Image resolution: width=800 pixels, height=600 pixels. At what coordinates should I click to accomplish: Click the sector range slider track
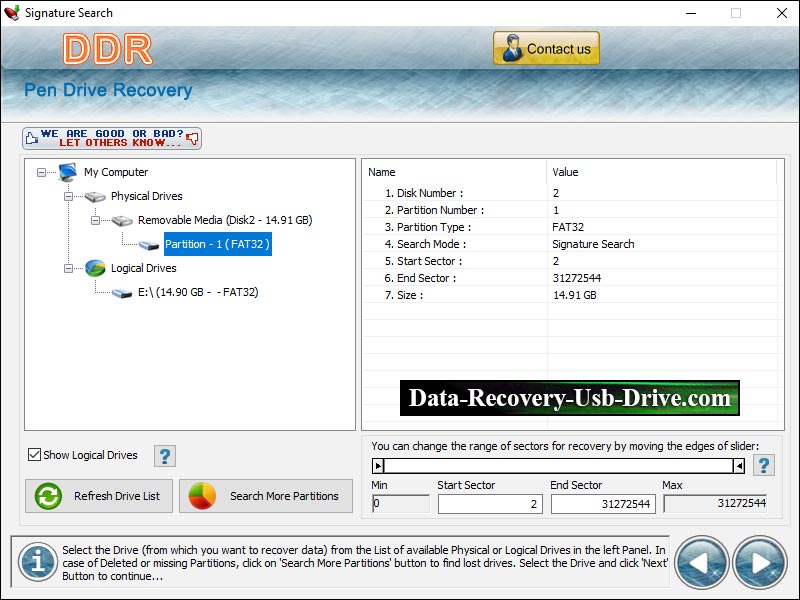point(559,465)
